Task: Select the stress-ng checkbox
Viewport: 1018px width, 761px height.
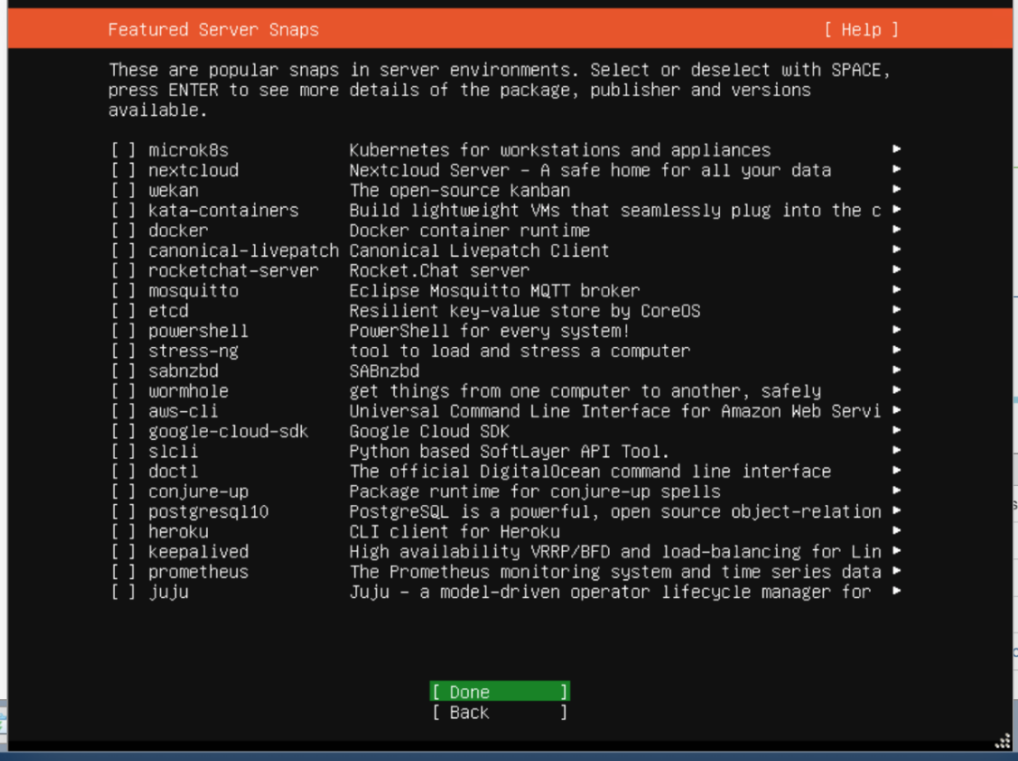Action: (x=123, y=352)
